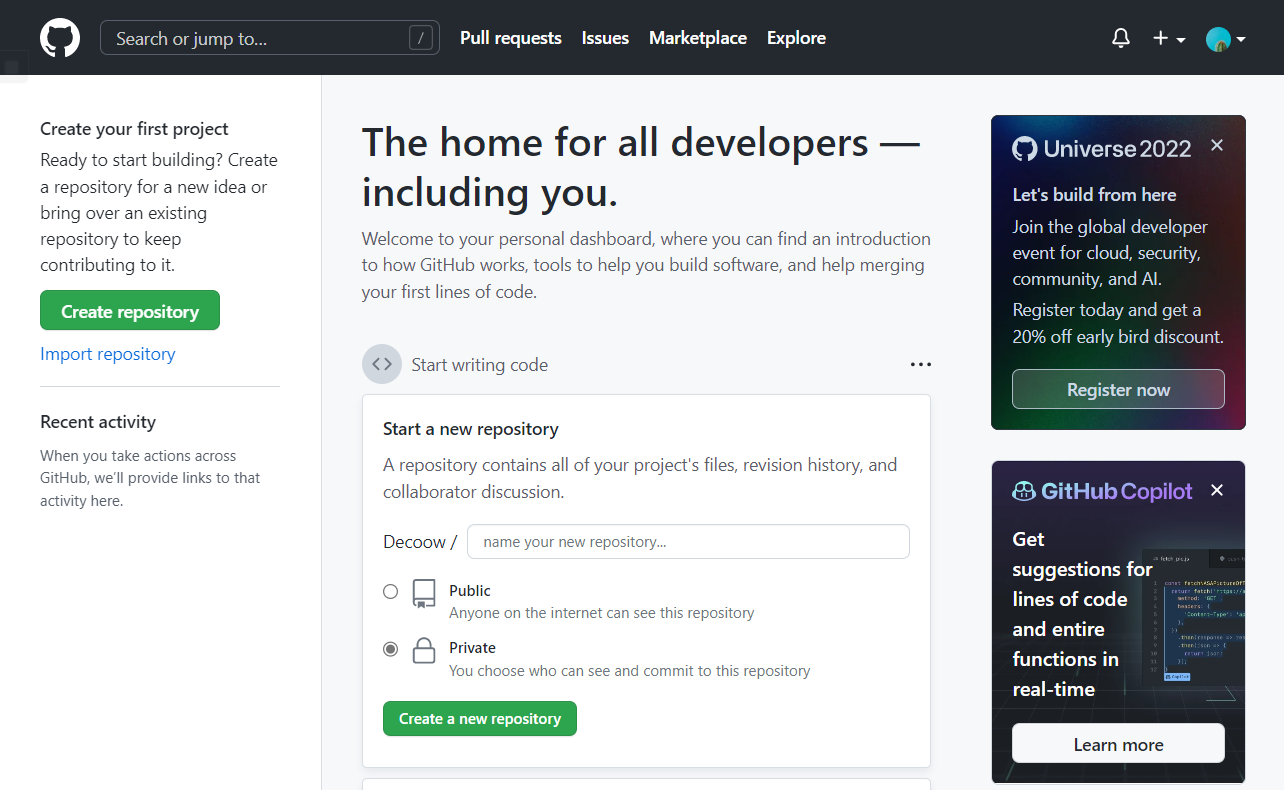Click the Recent activity heading
1284x790 pixels.
98,422
